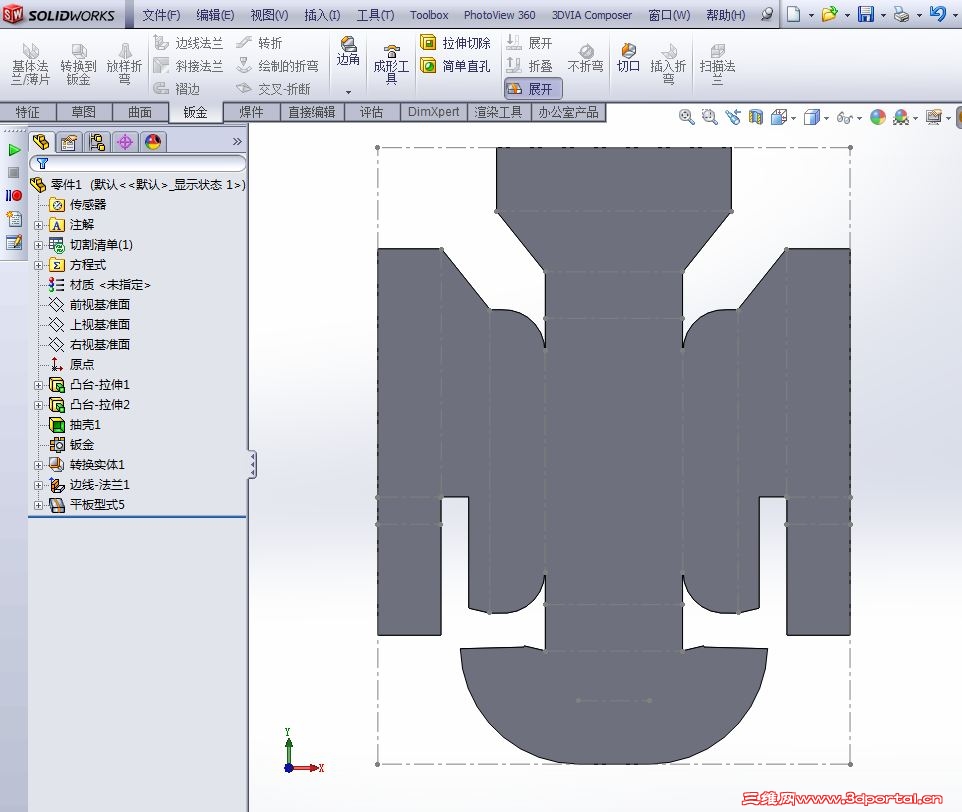The width and height of the screenshot is (962, 812).
Task: Click the Edit Appearance color ball
Action: 878,117
